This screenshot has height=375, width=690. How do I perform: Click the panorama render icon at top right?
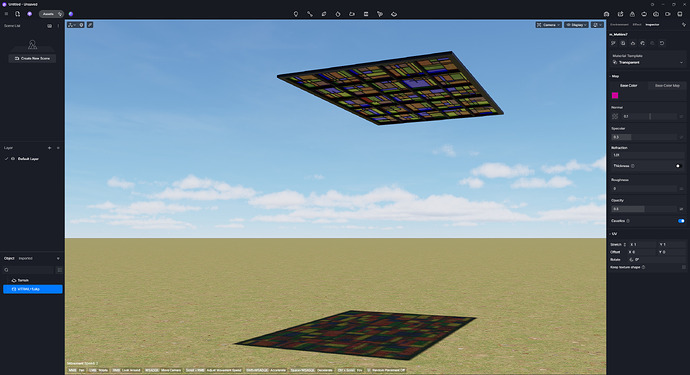pyautogui.click(x=644, y=14)
